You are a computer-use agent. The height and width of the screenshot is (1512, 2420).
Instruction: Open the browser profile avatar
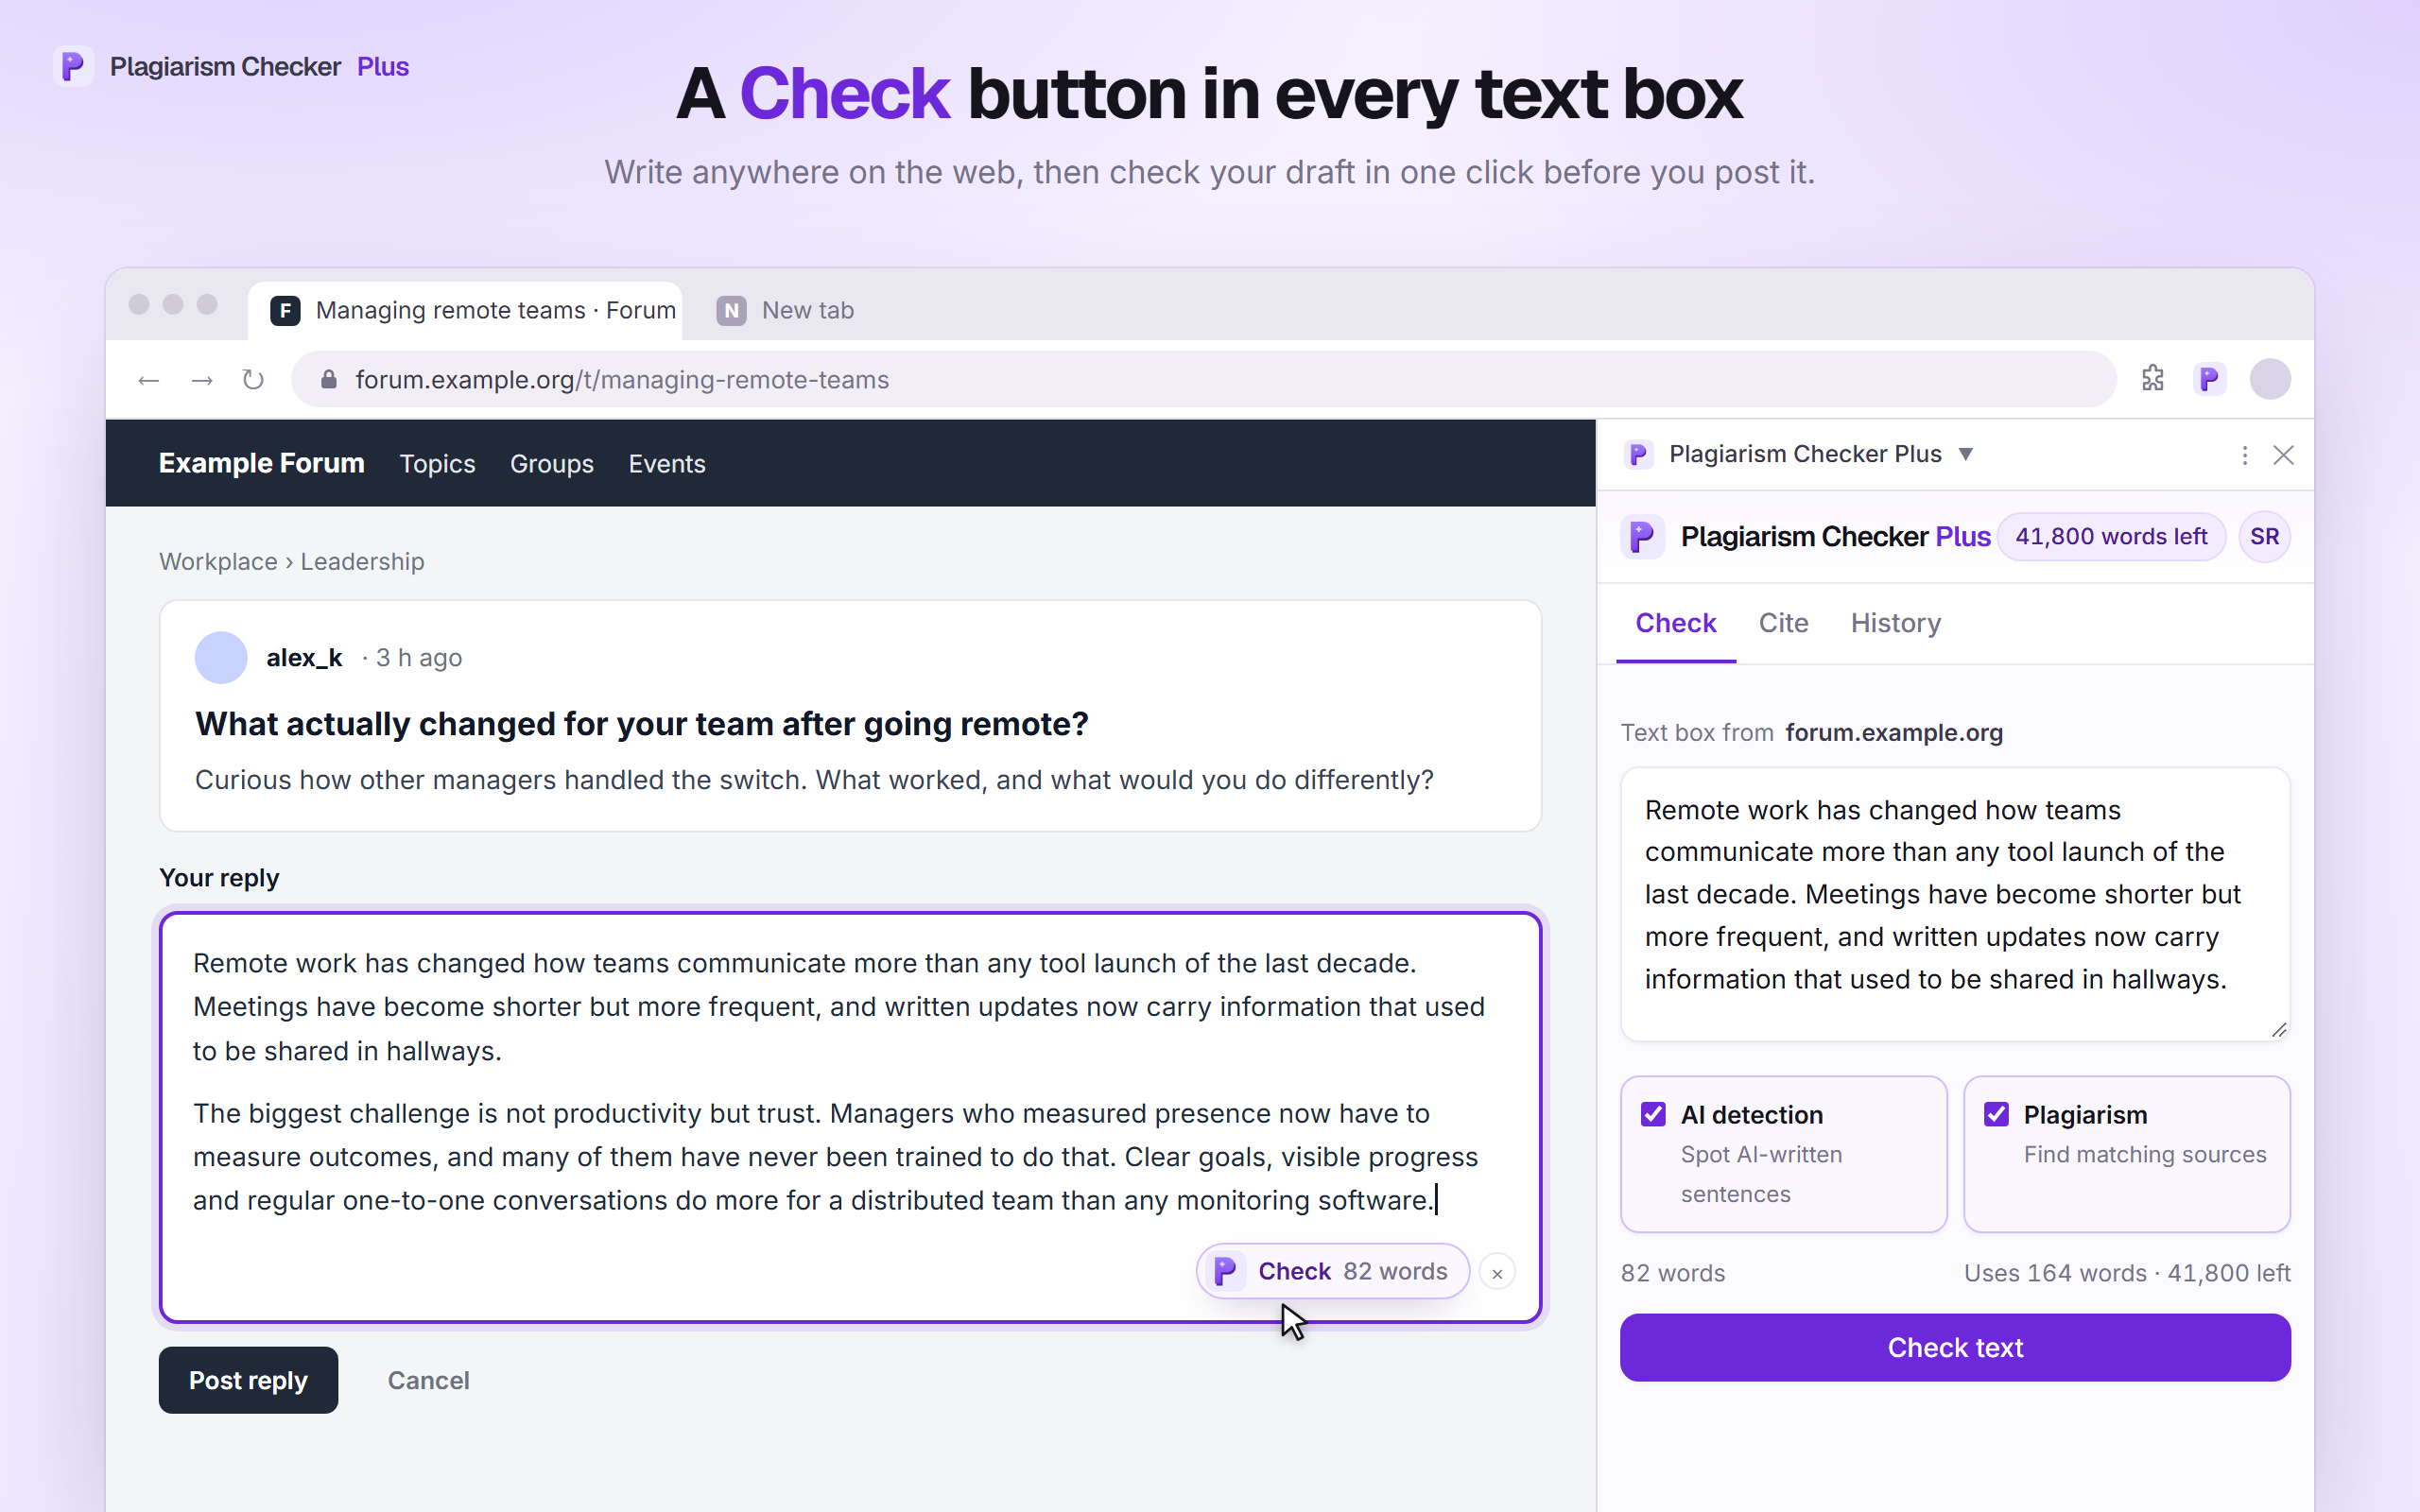2270,379
